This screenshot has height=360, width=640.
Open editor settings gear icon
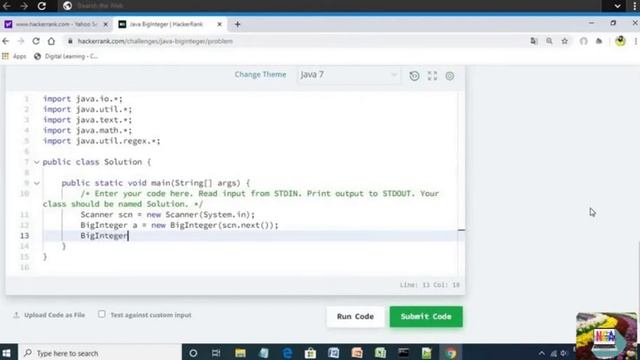point(450,76)
